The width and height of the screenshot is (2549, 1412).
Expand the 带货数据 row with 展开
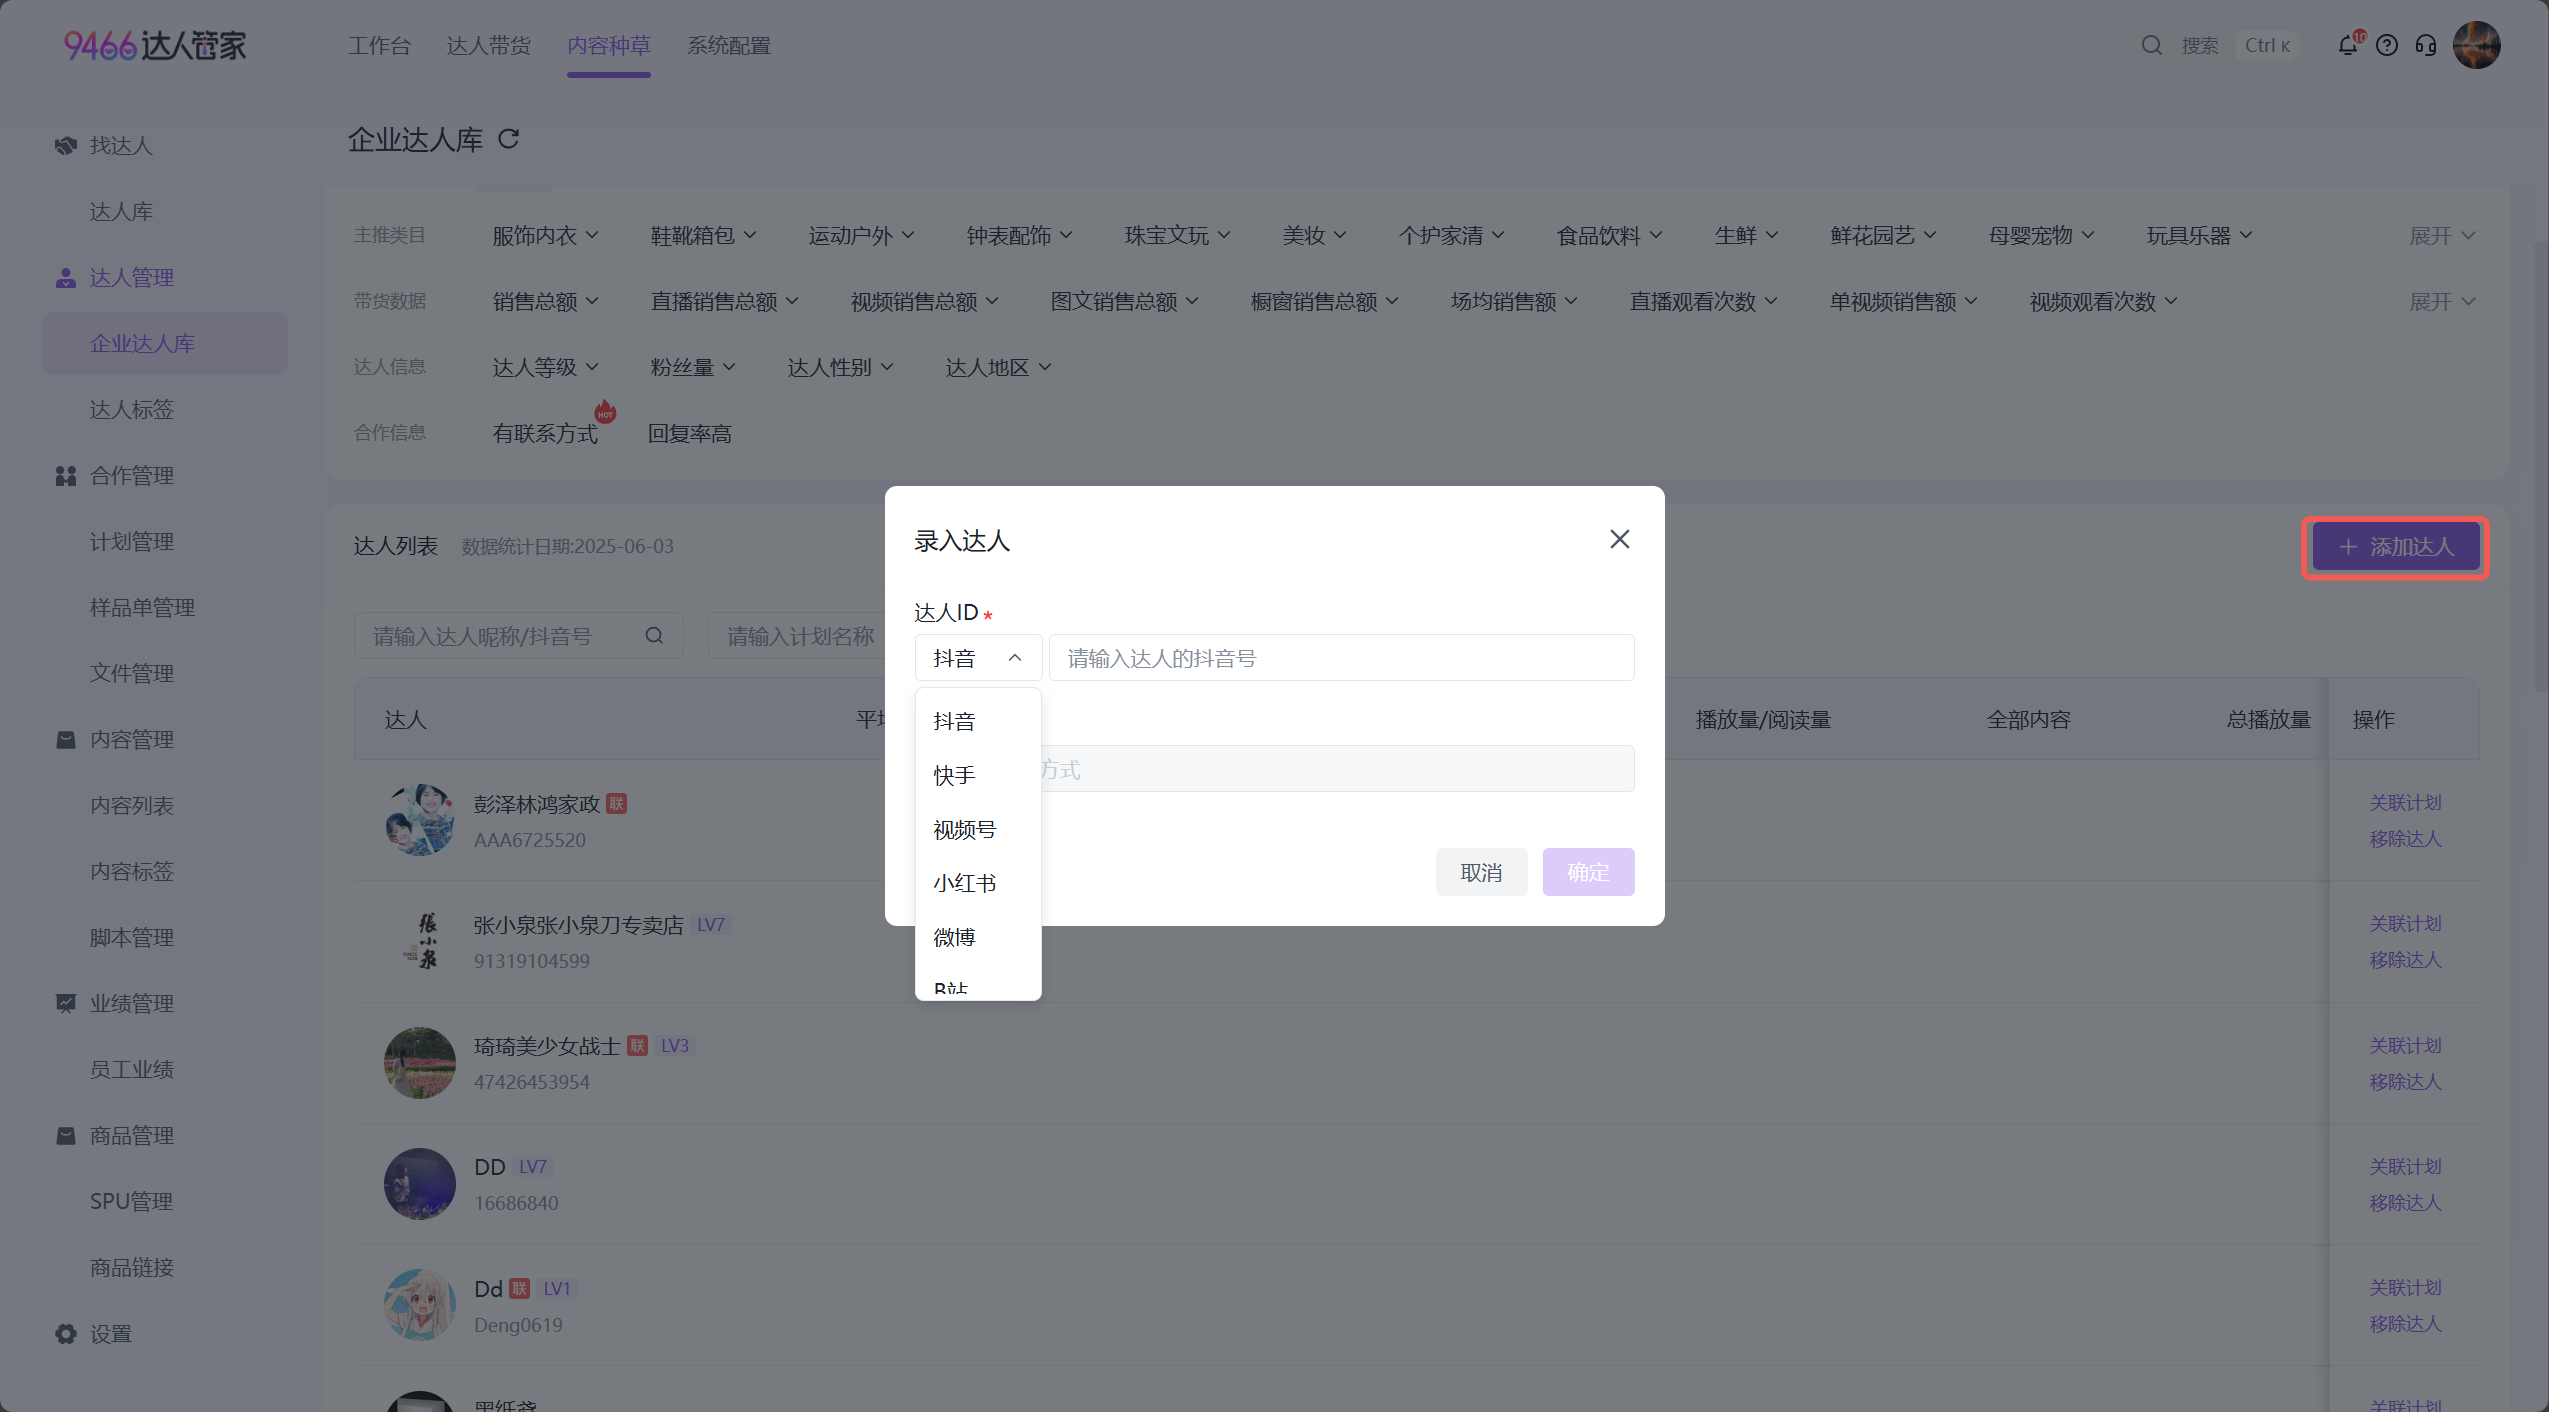(2441, 301)
